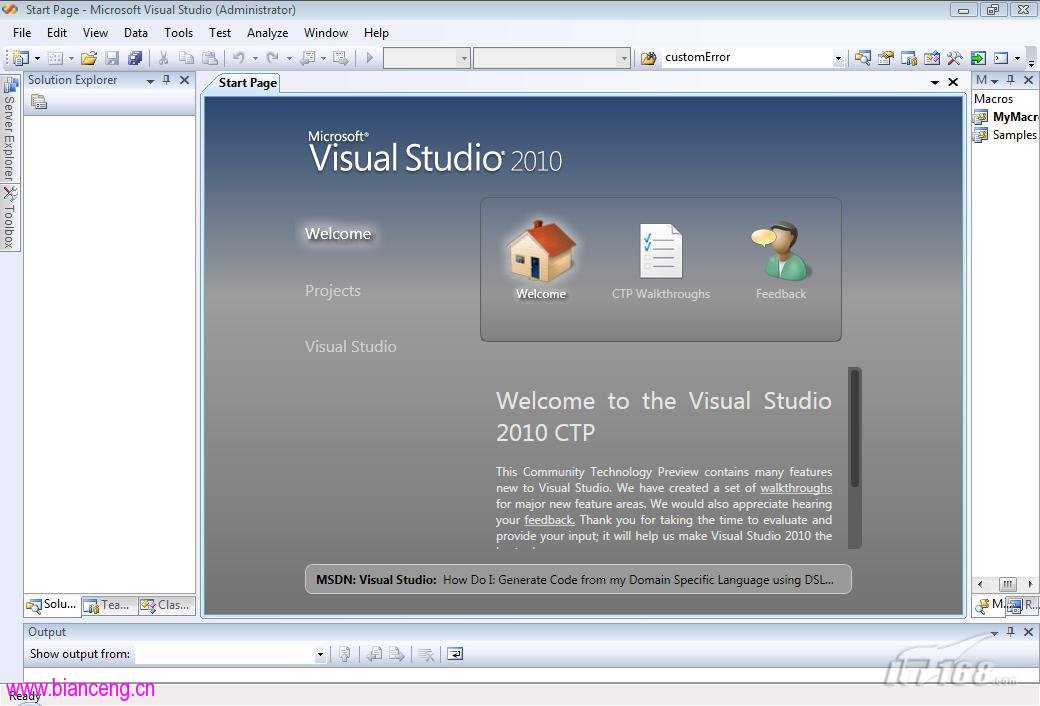Click the Undo arrow icon

pyautogui.click(x=239, y=58)
